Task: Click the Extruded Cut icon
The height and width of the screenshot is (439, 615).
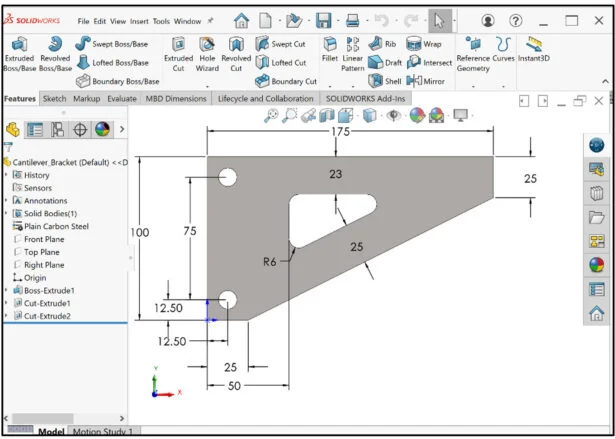Action: click(178, 53)
